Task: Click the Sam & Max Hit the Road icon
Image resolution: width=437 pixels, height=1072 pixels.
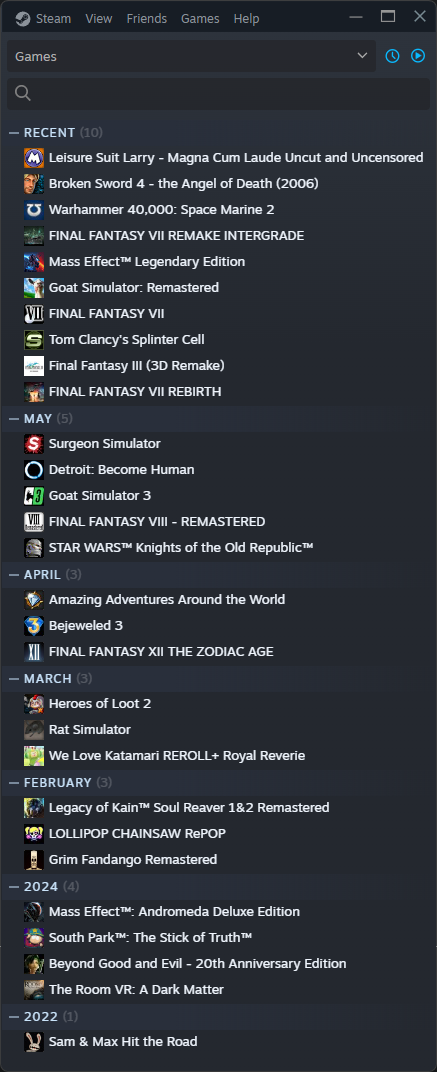Action: tap(34, 1041)
